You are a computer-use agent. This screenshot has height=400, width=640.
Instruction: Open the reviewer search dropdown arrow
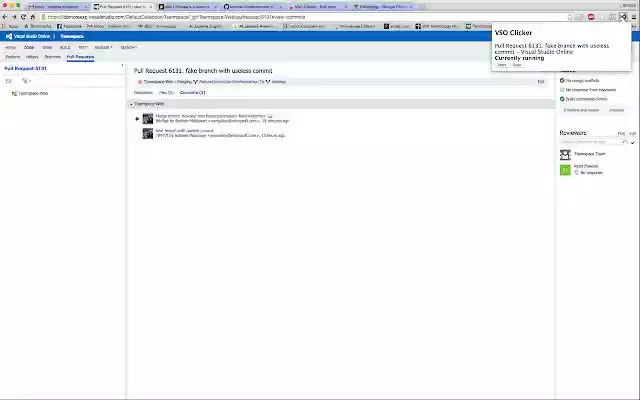[x=632, y=142]
